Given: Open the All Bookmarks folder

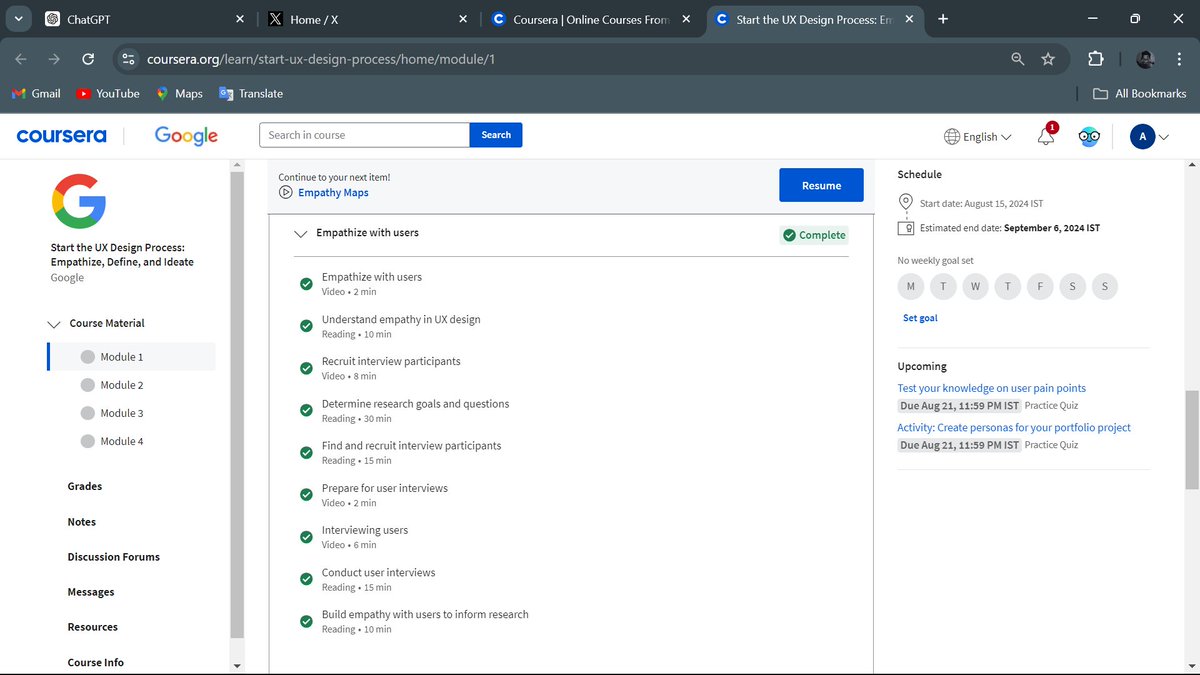Looking at the screenshot, I should tap(1139, 93).
